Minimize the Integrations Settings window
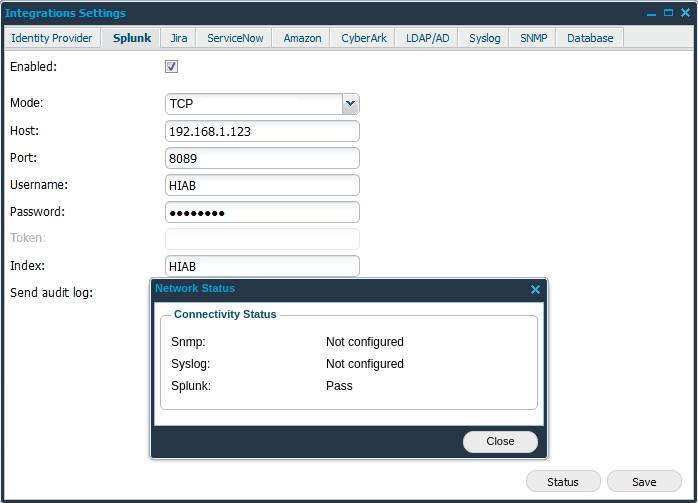698x503 pixels. coord(652,13)
